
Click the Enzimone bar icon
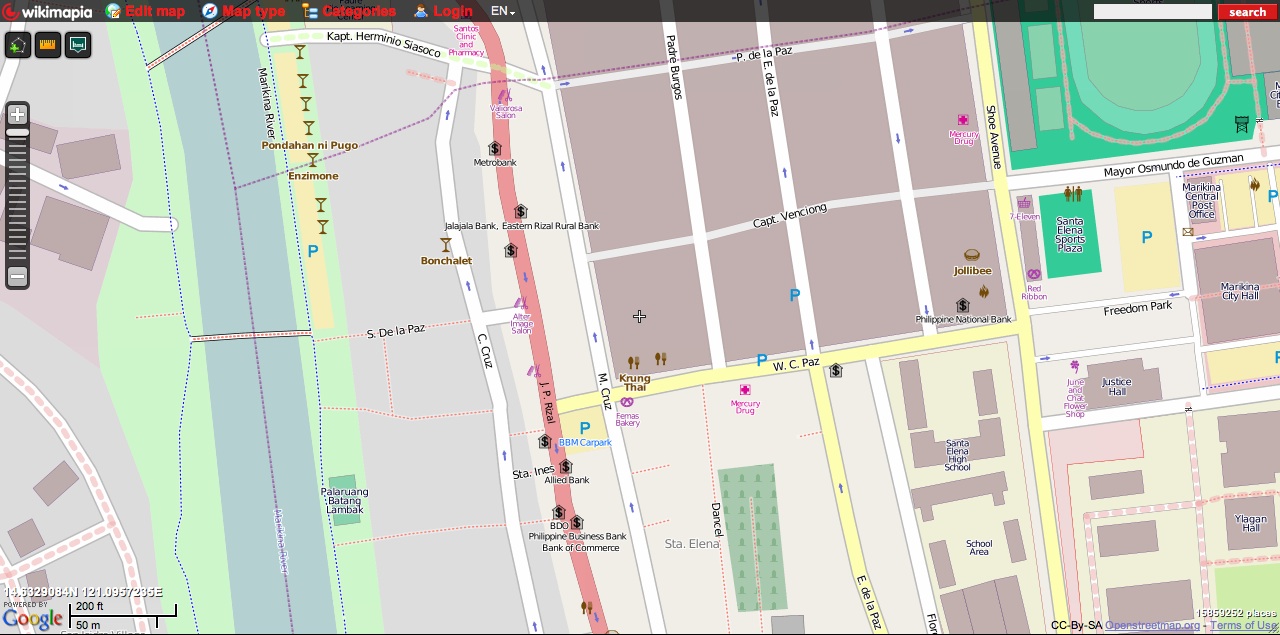[312, 160]
